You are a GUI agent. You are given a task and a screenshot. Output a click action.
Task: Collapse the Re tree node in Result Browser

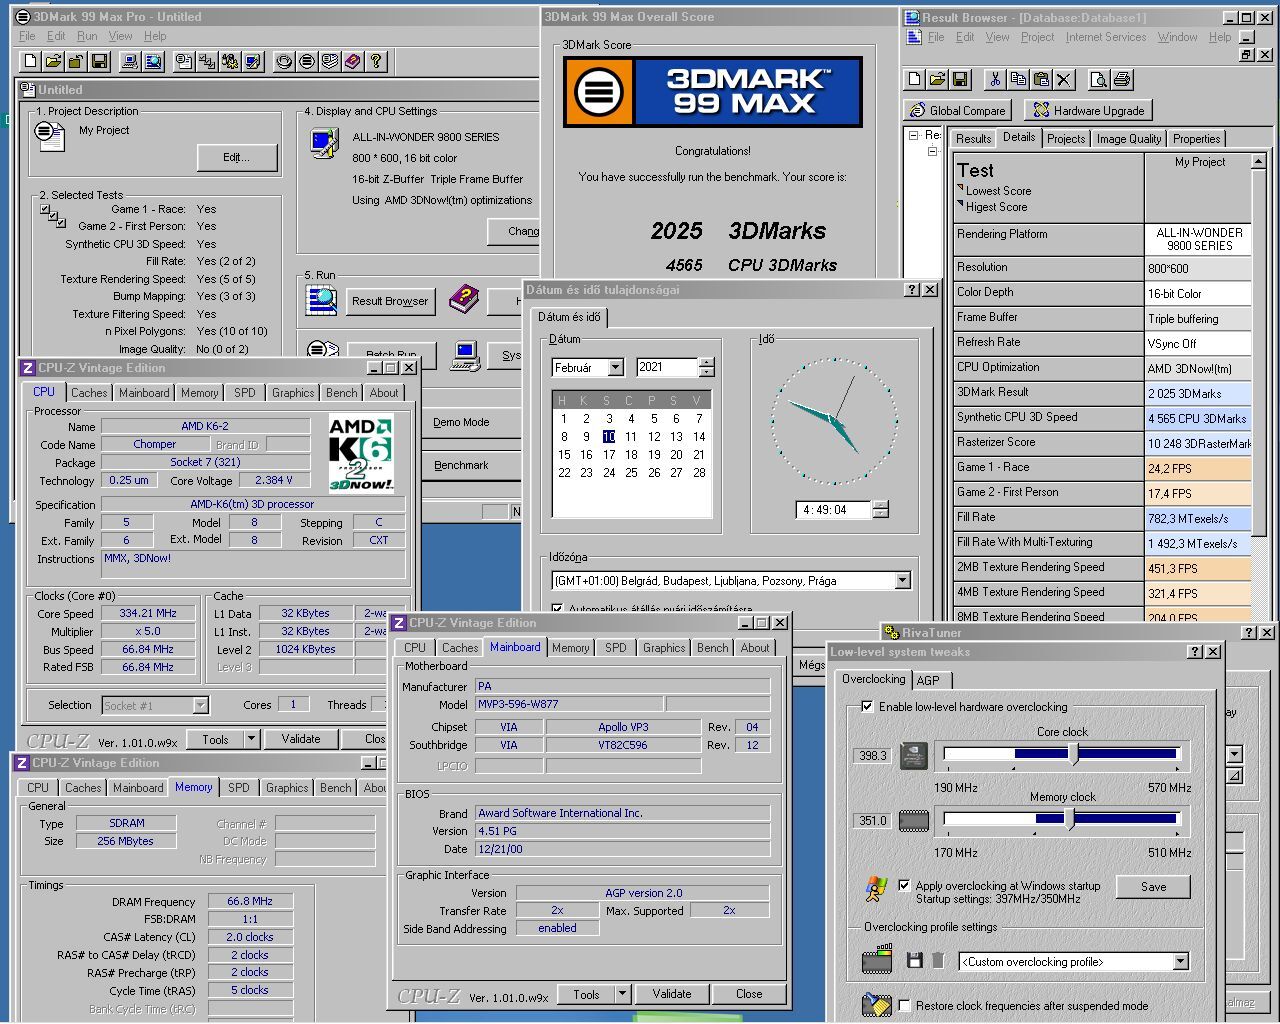(x=913, y=135)
